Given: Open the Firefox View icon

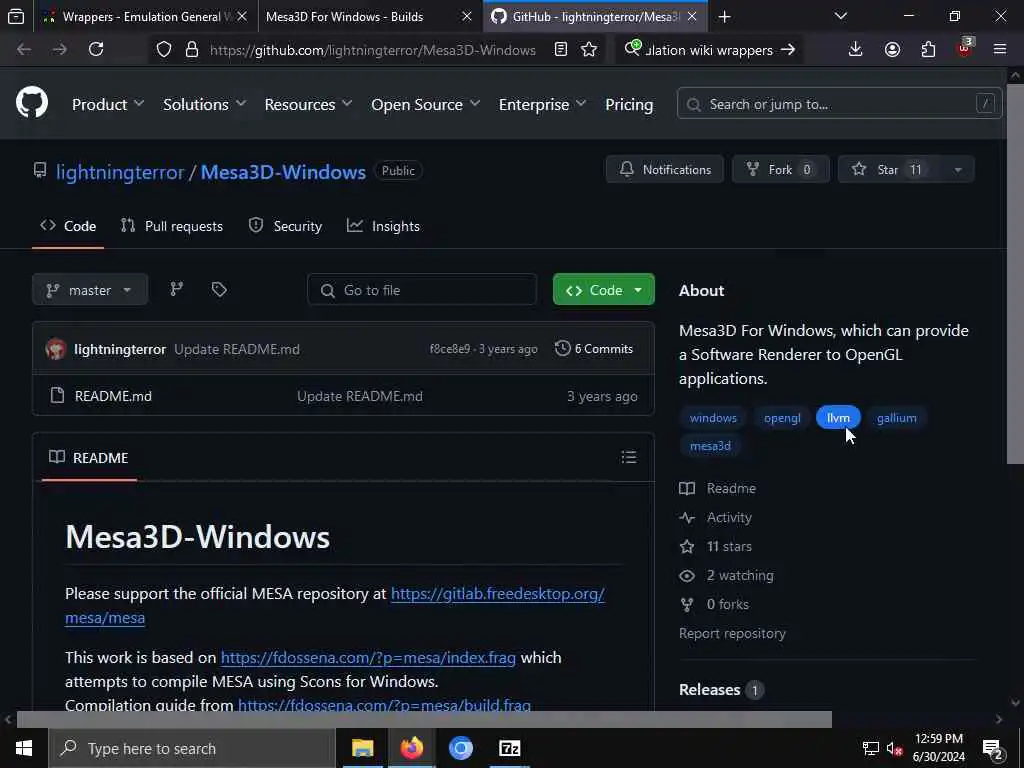Looking at the screenshot, I should (x=16, y=16).
